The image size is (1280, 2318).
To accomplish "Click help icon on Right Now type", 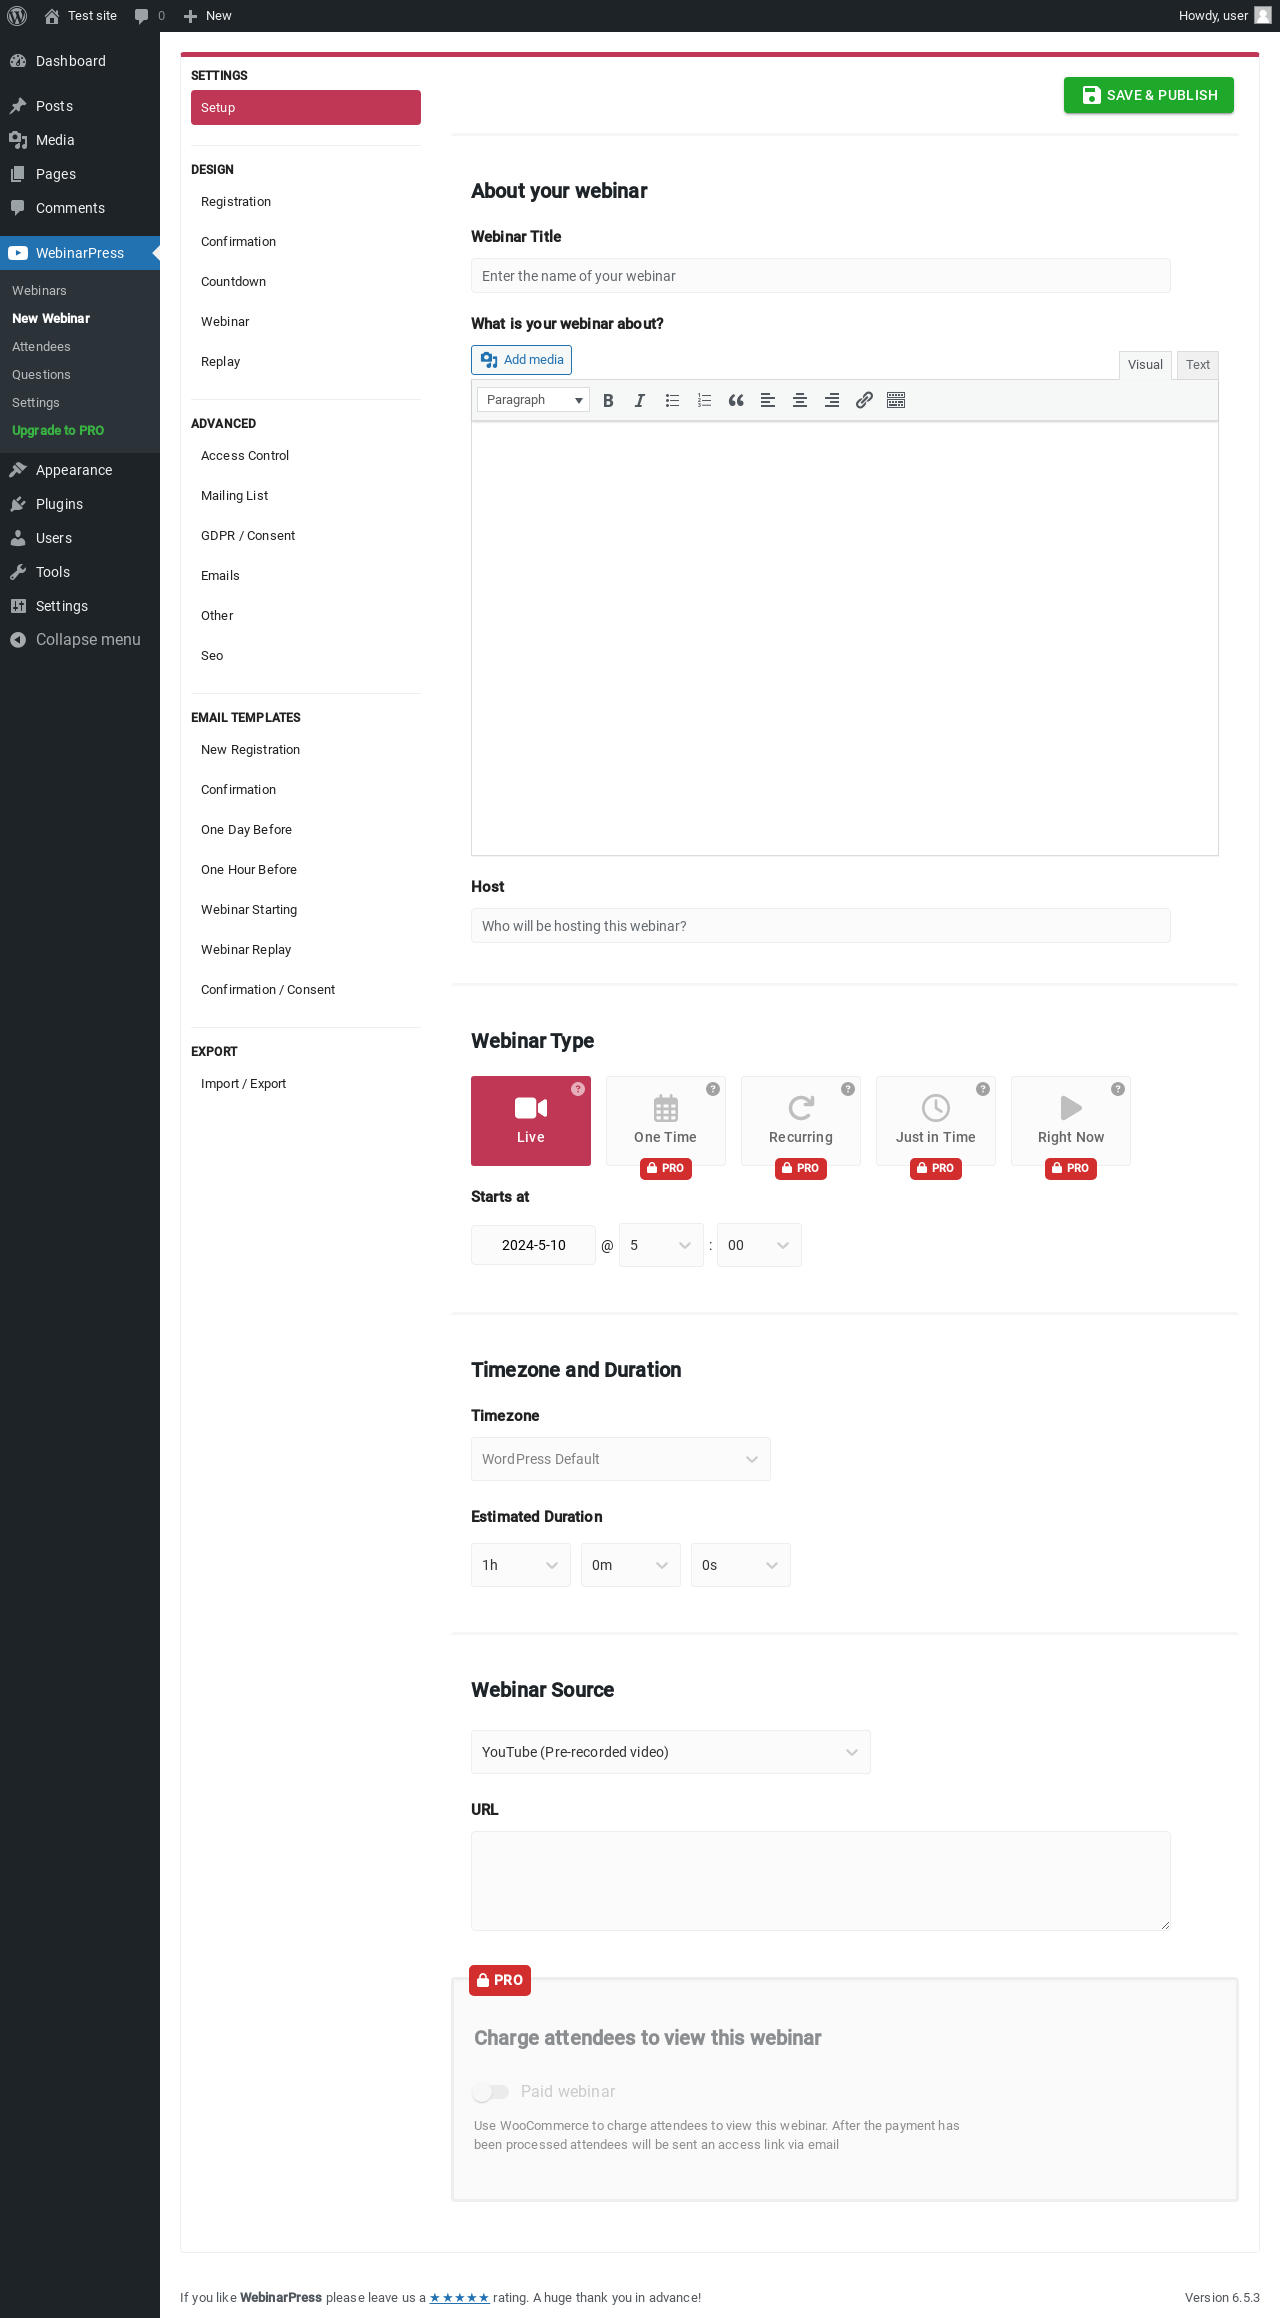I will click(x=1118, y=1089).
